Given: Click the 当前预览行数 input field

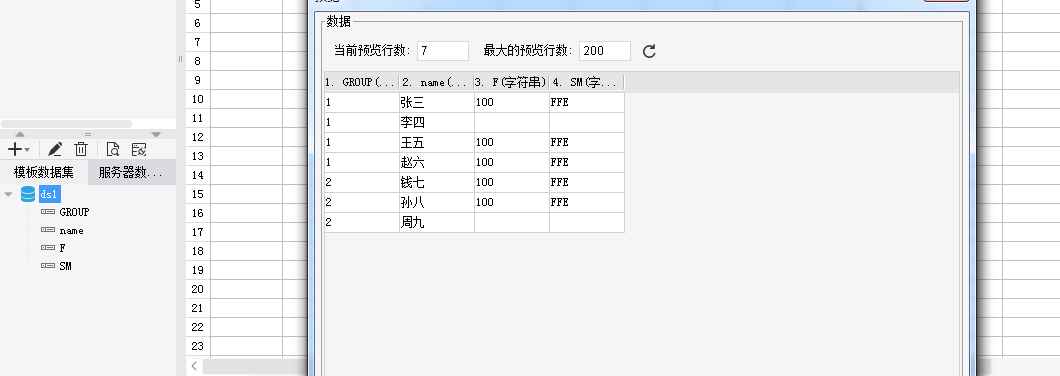Looking at the screenshot, I should tap(443, 51).
